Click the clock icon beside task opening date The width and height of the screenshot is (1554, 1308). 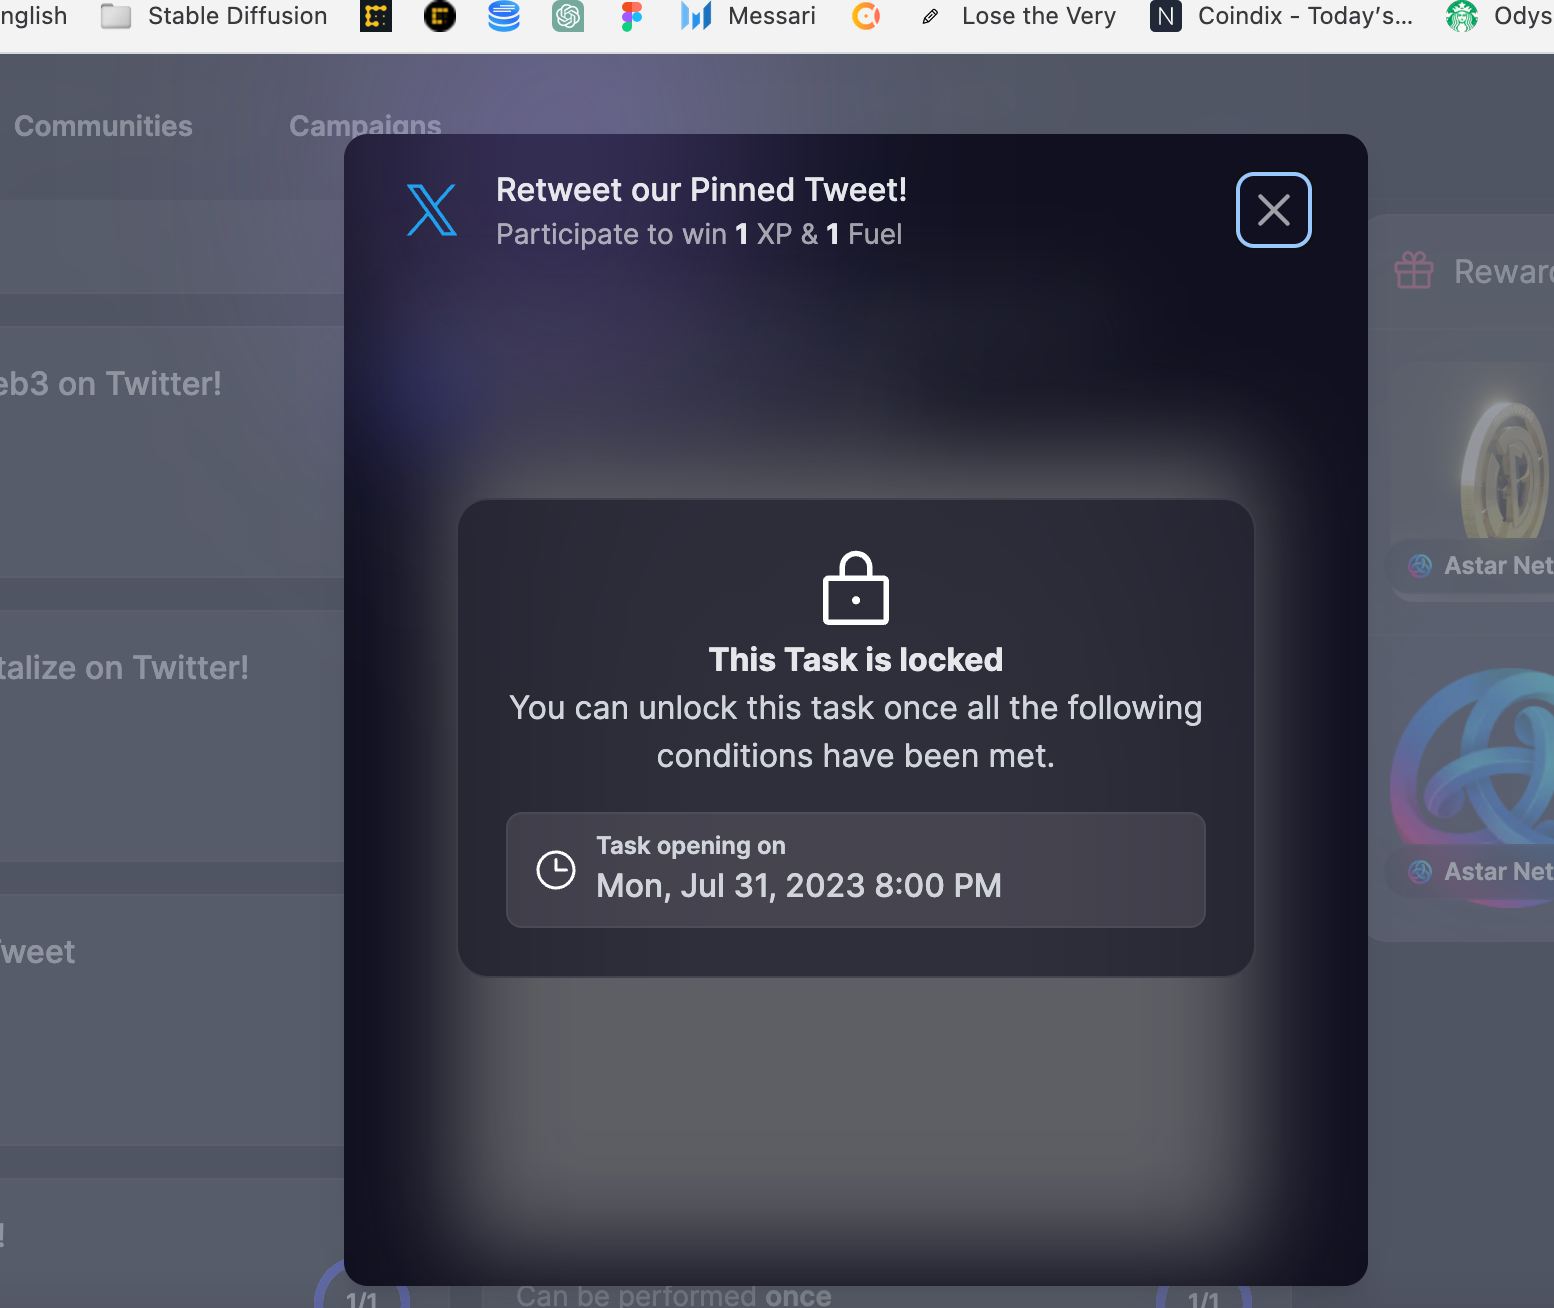556,870
